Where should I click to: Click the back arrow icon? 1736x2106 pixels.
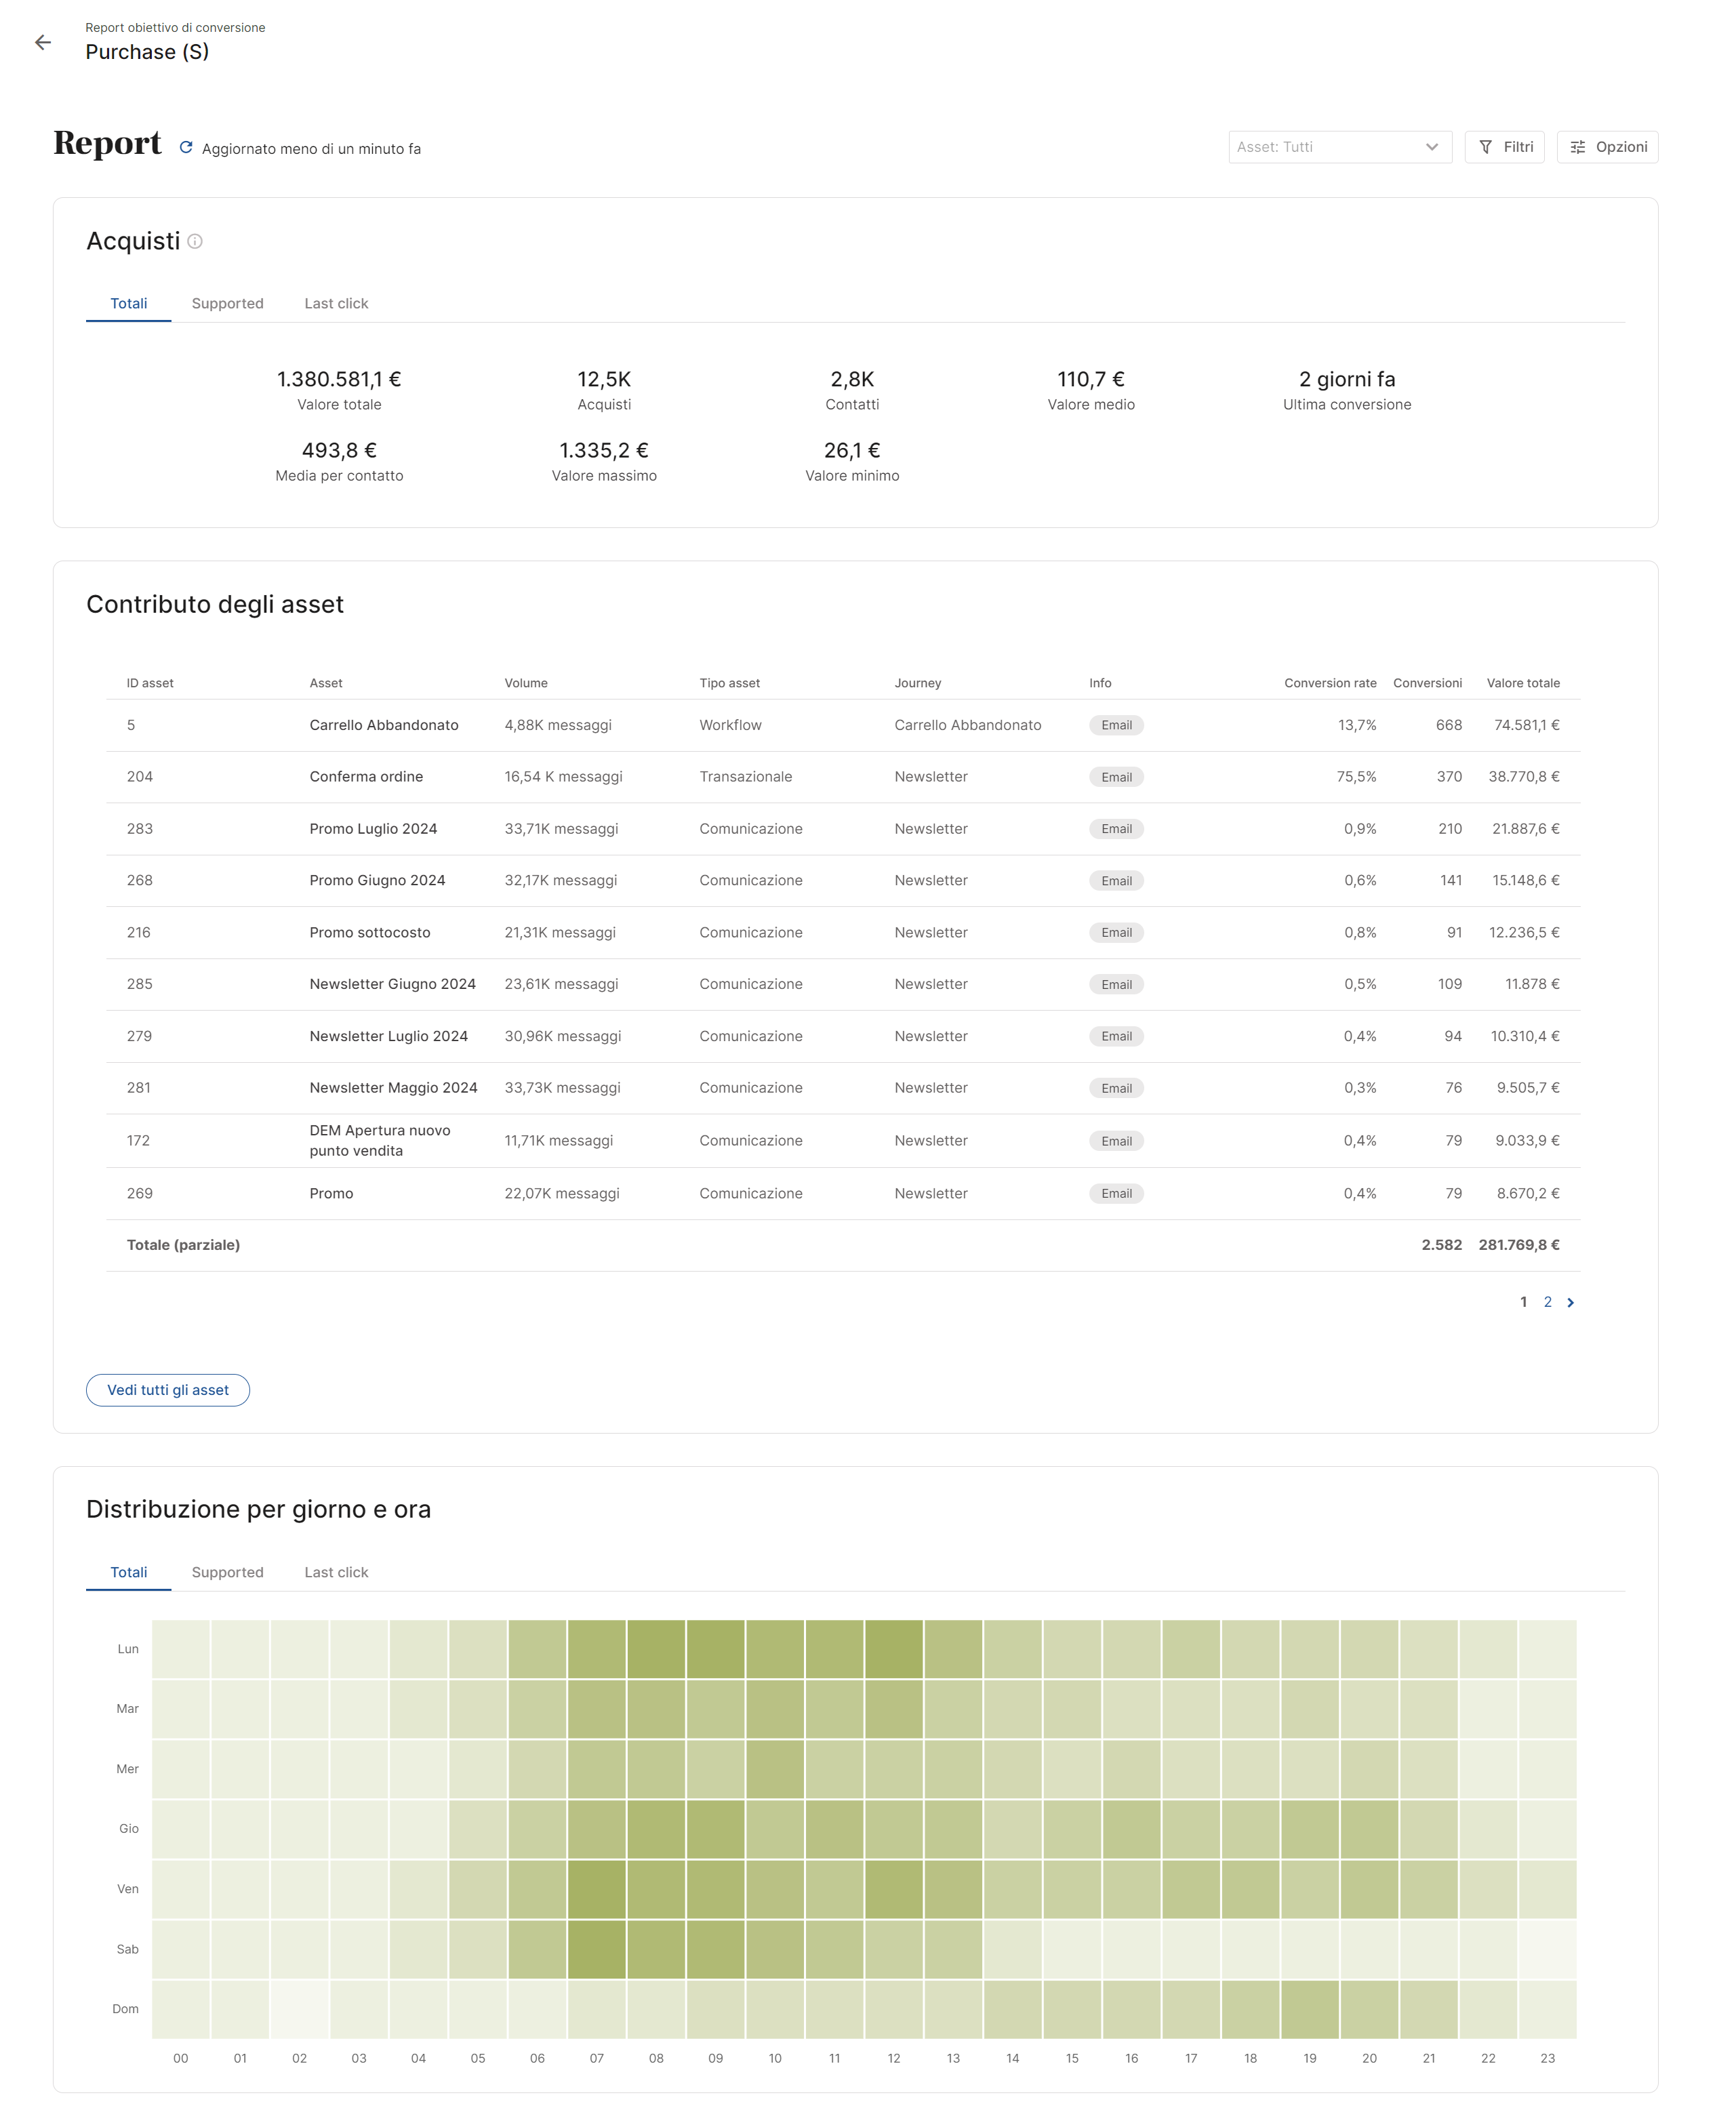[x=43, y=42]
